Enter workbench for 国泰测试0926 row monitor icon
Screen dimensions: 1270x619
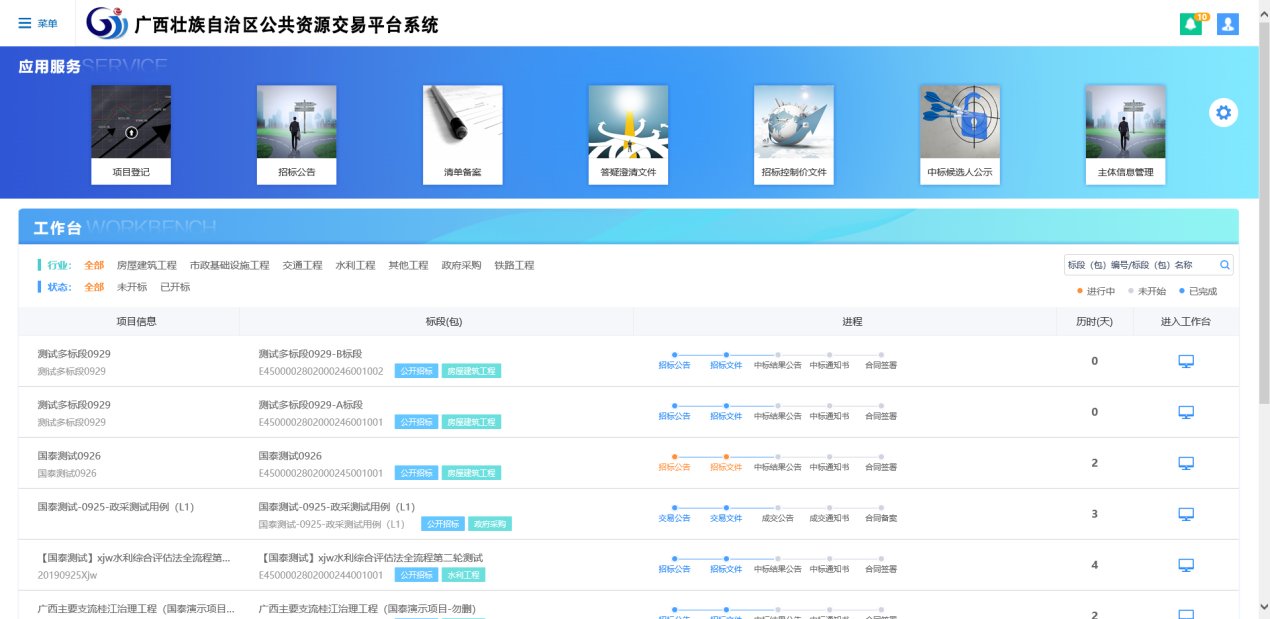[1186, 463]
